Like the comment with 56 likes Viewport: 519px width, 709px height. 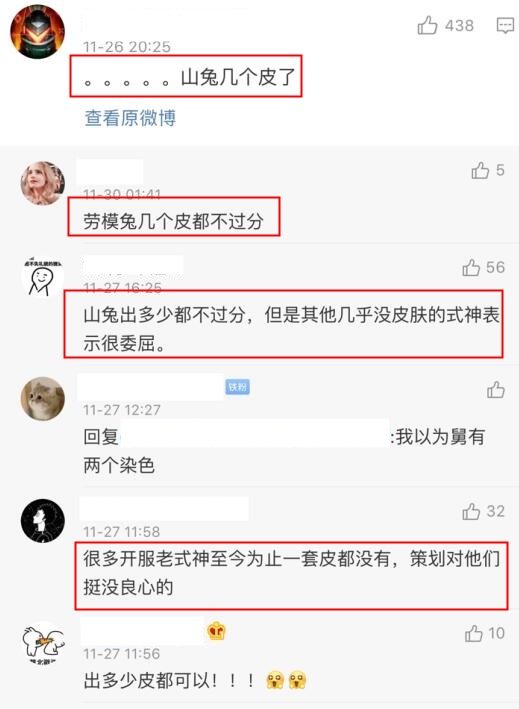[471, 268]
